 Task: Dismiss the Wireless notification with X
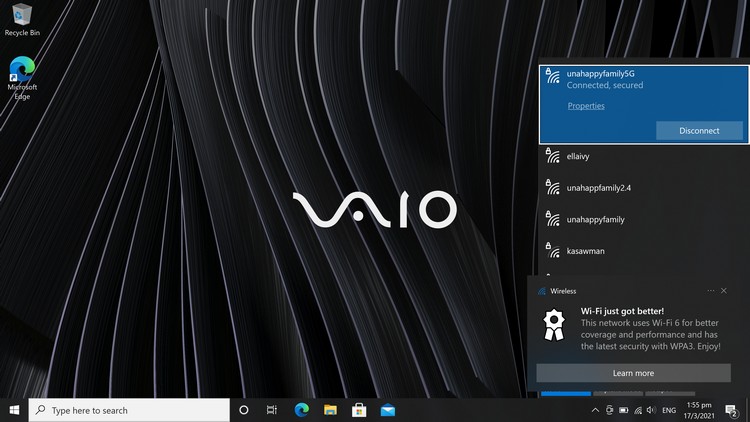coord(724,290)
